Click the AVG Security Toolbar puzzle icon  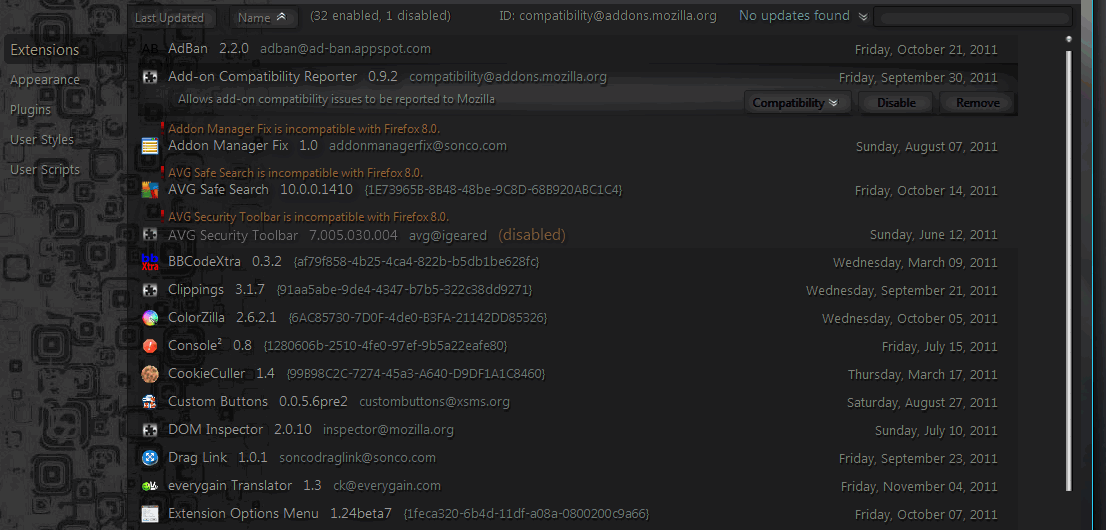150,234
